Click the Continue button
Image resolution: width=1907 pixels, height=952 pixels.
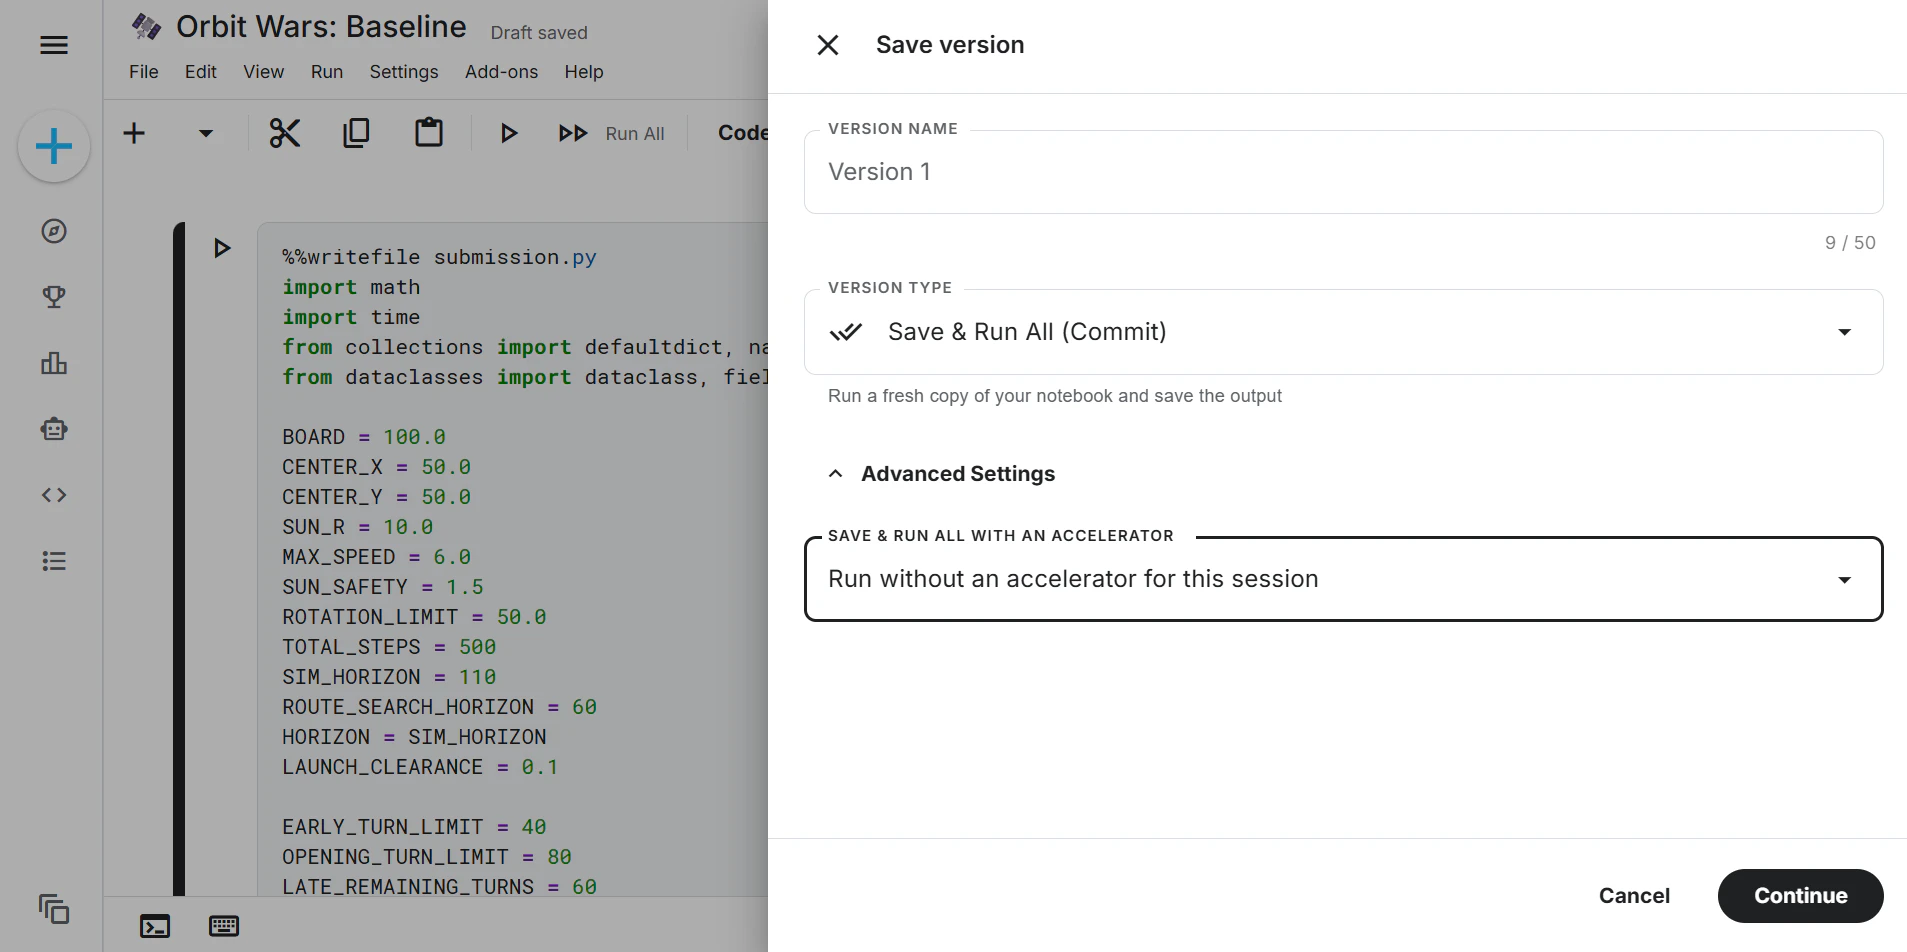click(x=1801, y=896)
